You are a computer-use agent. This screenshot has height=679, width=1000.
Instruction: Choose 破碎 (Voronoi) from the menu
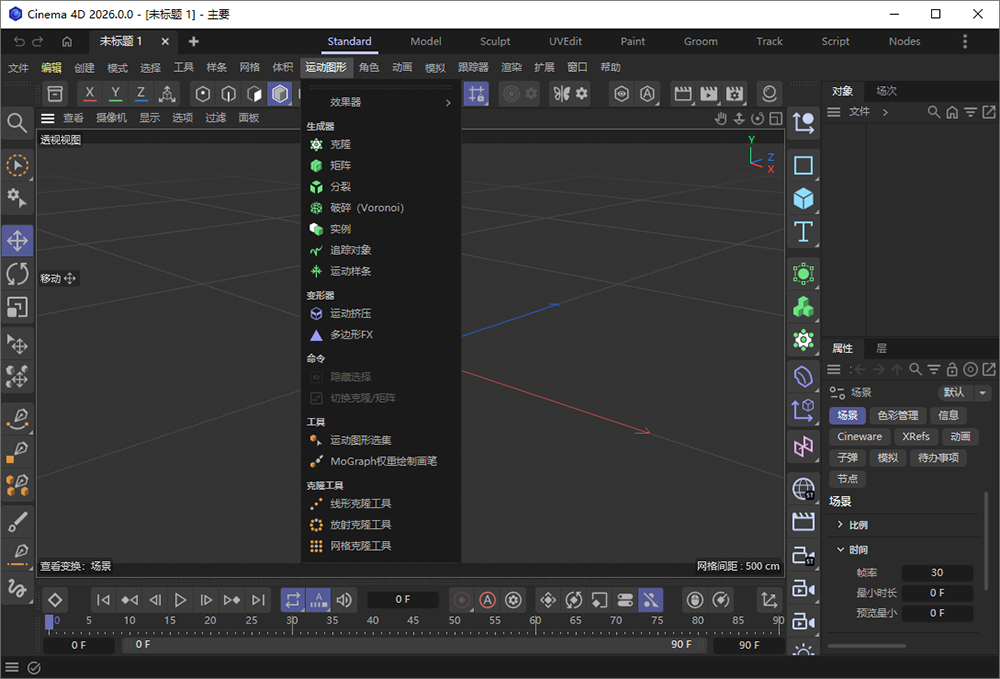click(366, 208)
